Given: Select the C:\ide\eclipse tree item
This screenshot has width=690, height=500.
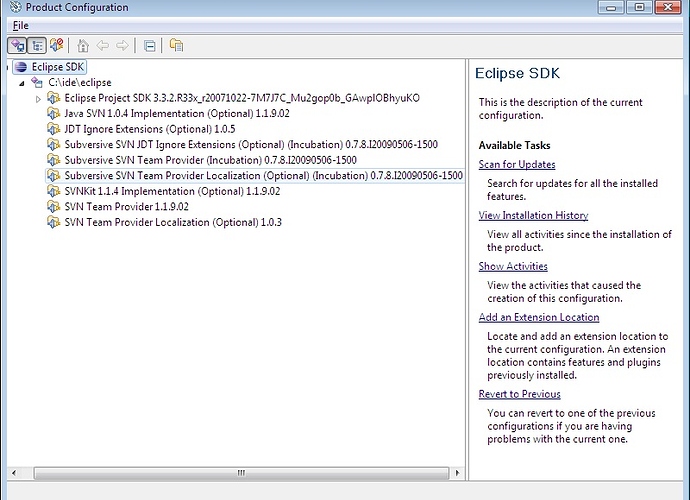Looking at the screenshot, I should pyautogui.click(x=80, y=82).
